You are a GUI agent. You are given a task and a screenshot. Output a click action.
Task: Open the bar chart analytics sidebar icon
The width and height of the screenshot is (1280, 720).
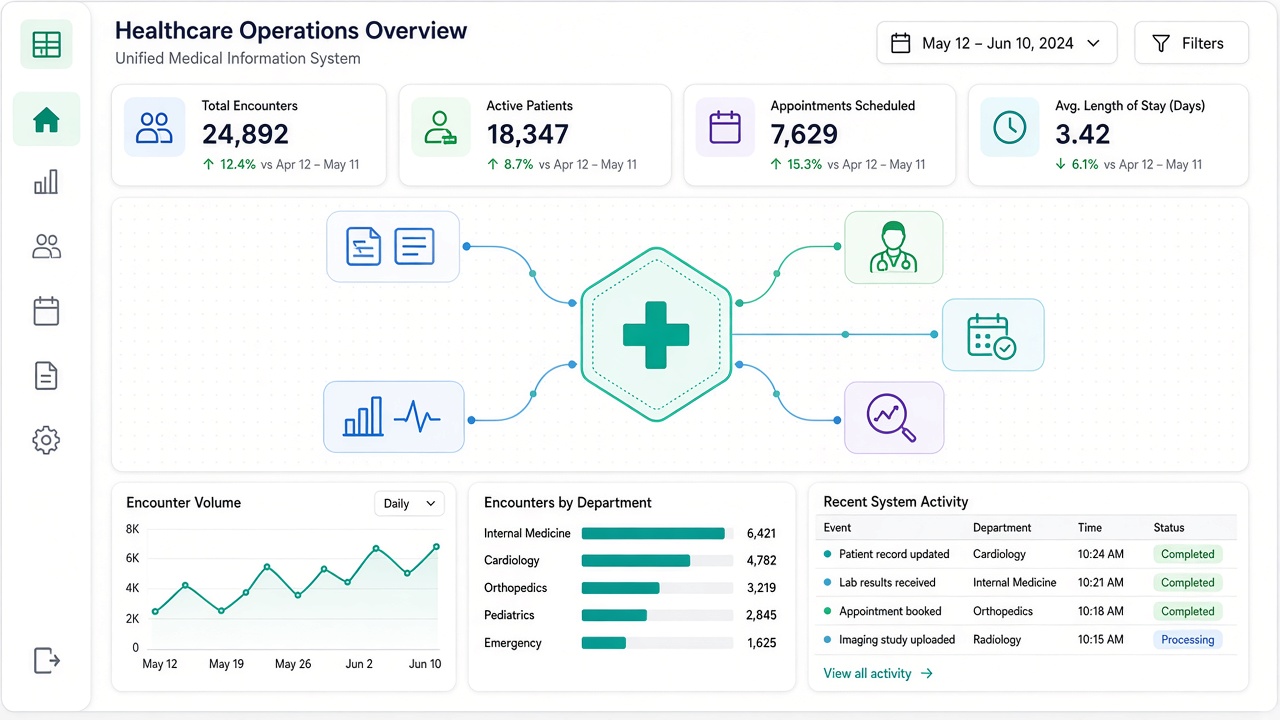pyautogui.click(x=46, y=182)
